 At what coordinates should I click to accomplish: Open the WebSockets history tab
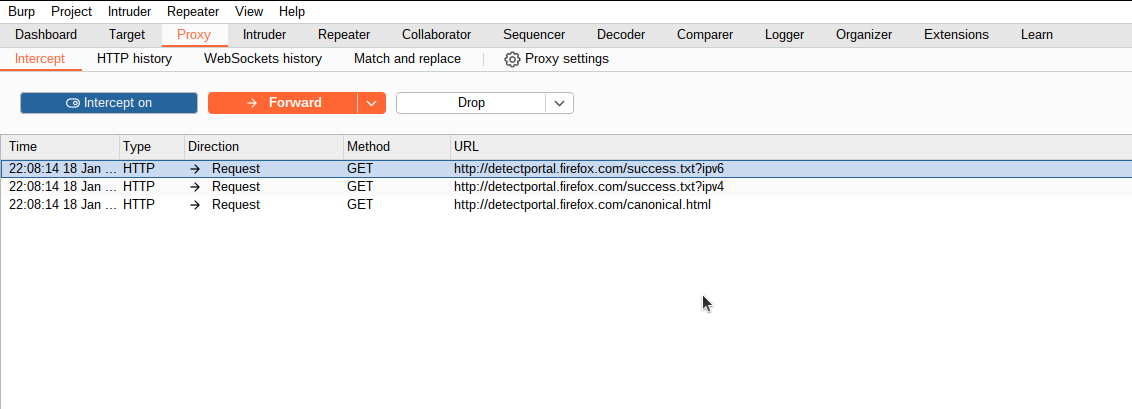263,58
